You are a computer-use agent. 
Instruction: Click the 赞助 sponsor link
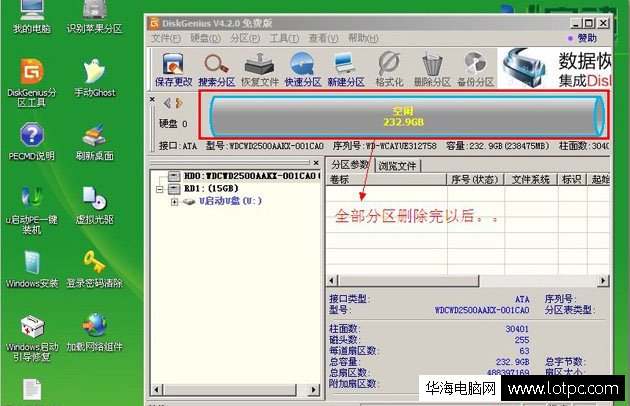tap(586, 38)
